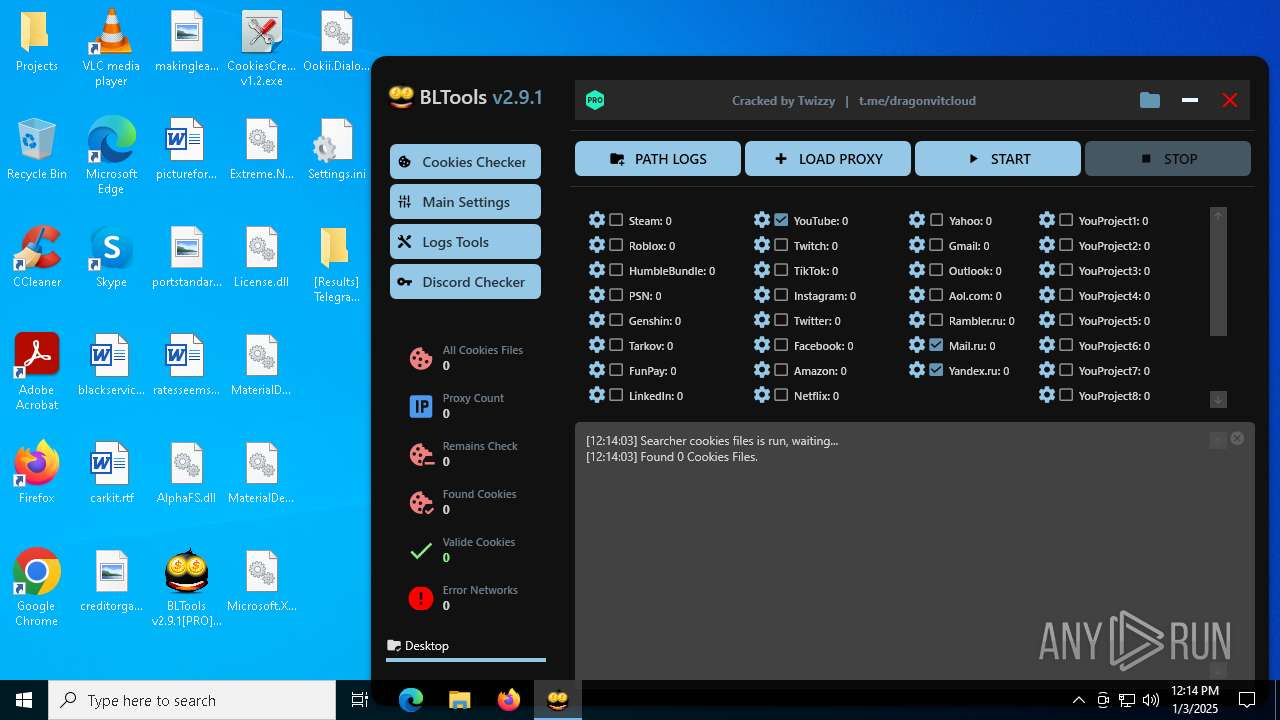Open settings gear for YouTube
Image resolution: width=1280 pixels, height=720 pixels.
click(762, 220)
